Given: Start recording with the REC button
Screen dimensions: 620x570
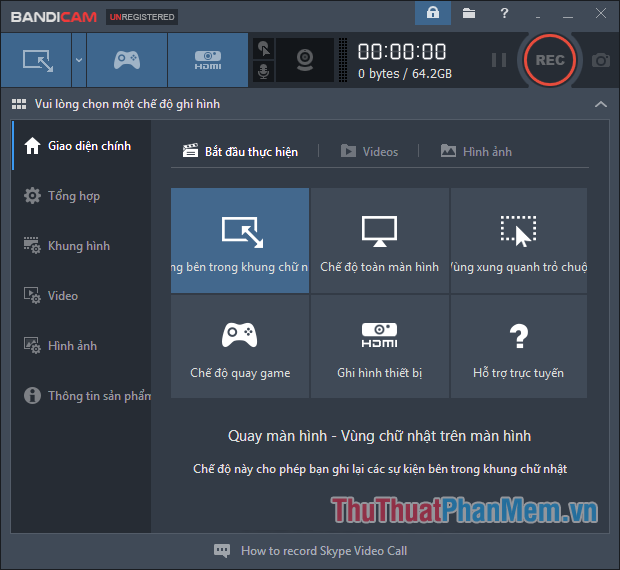Looking at the screenshot, I should tap(550, 60).
